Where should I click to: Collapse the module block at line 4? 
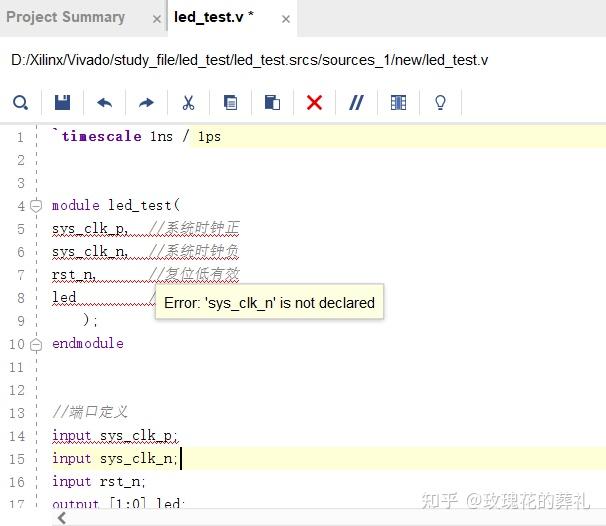coord(36,206)
